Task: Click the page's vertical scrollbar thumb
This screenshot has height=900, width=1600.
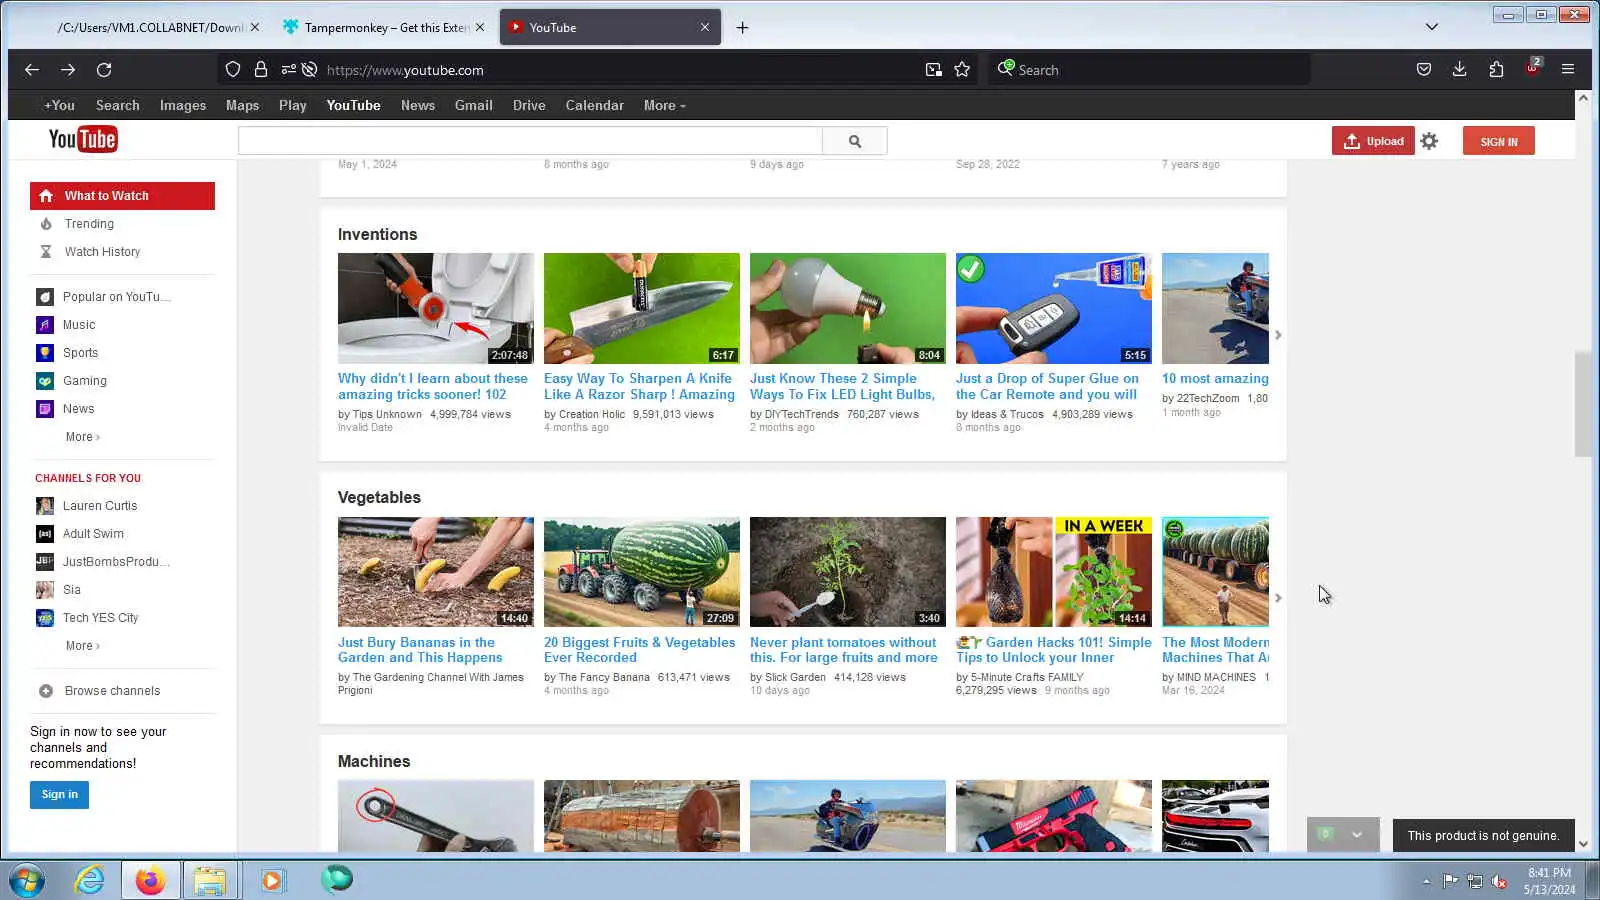Action: pos(1582,404)
